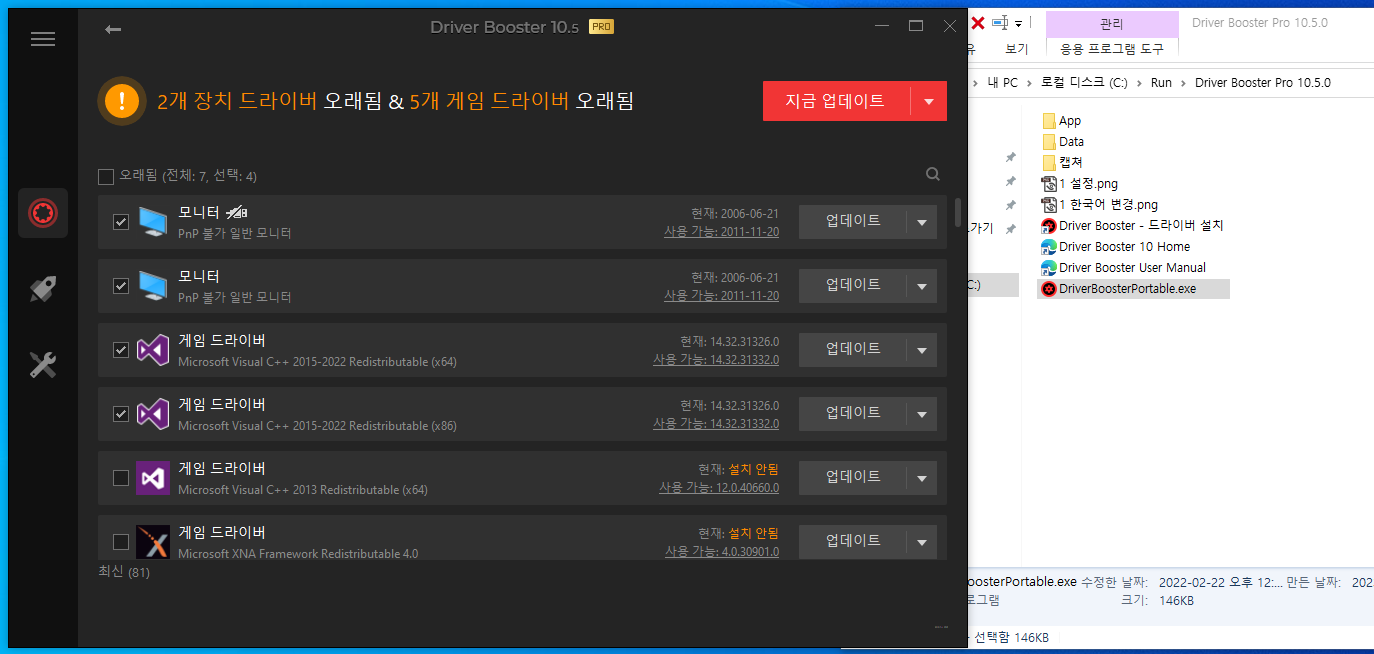Open dropdown arrow next to 지금 업데이트
The height and width of the screenshot is (654, 1374).
tap(929, 101)
